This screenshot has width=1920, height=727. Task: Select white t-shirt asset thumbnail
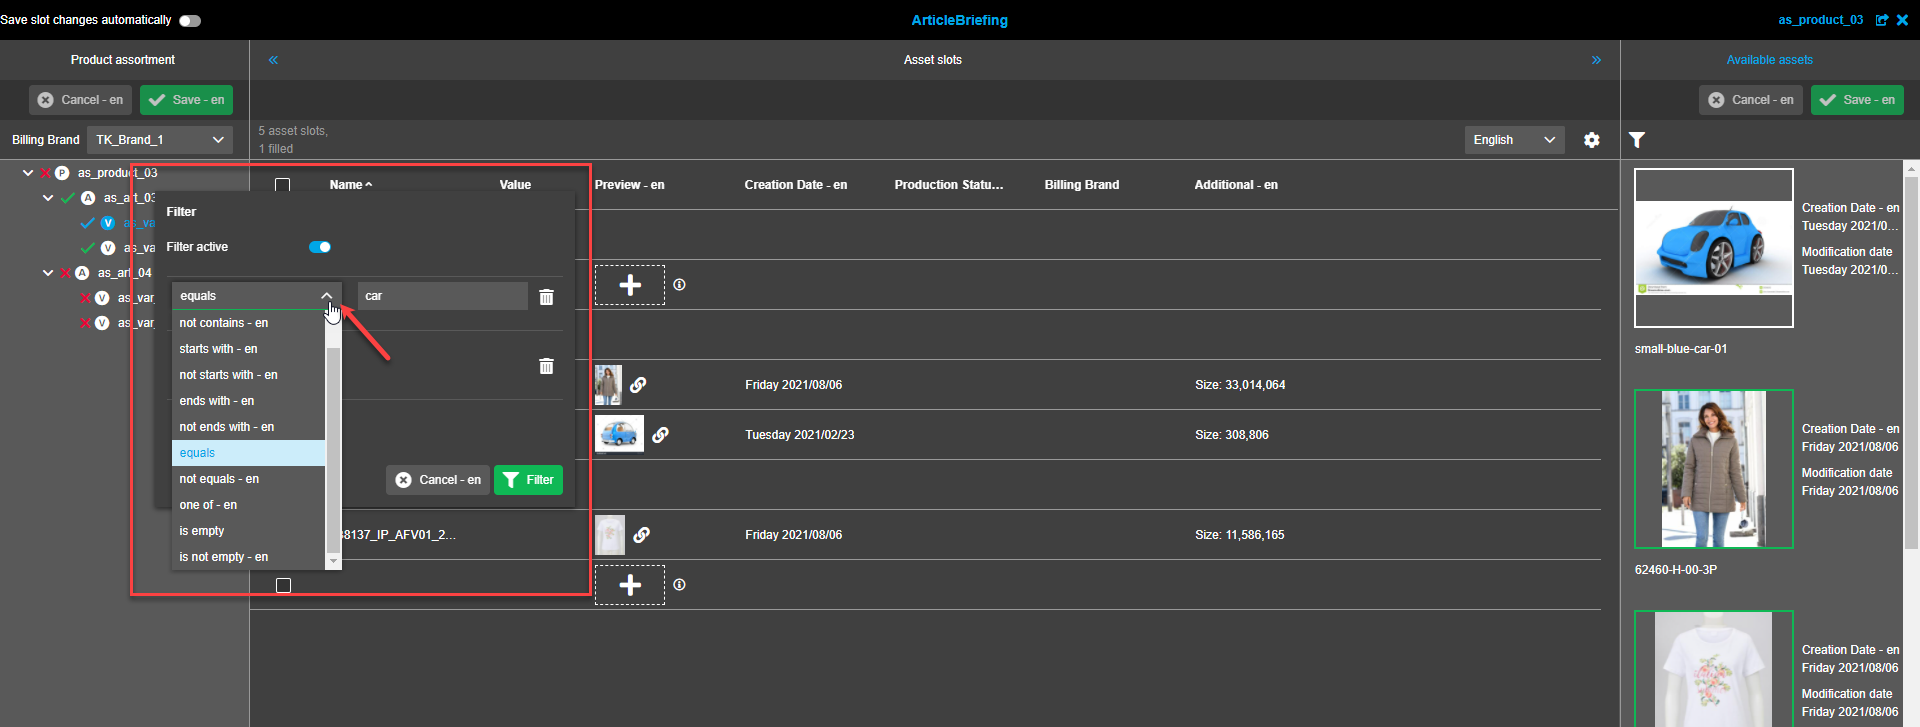[x=1714, y=669]
